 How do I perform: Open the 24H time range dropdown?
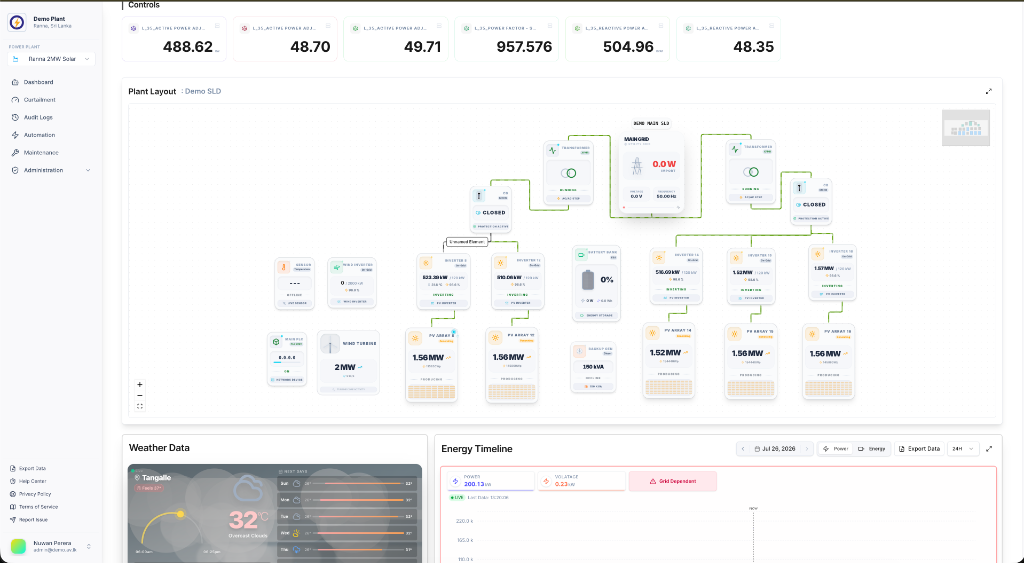[963, 449]
